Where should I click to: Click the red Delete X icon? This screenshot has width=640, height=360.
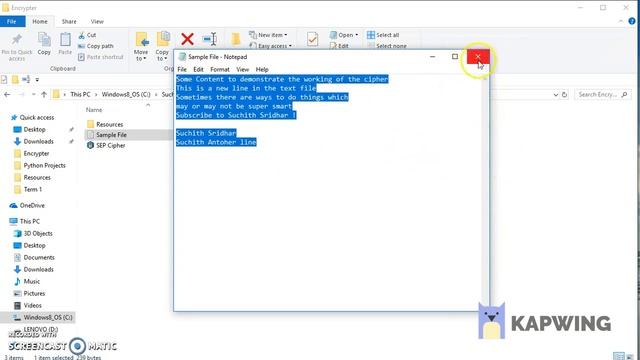click(x=187, y=39)
